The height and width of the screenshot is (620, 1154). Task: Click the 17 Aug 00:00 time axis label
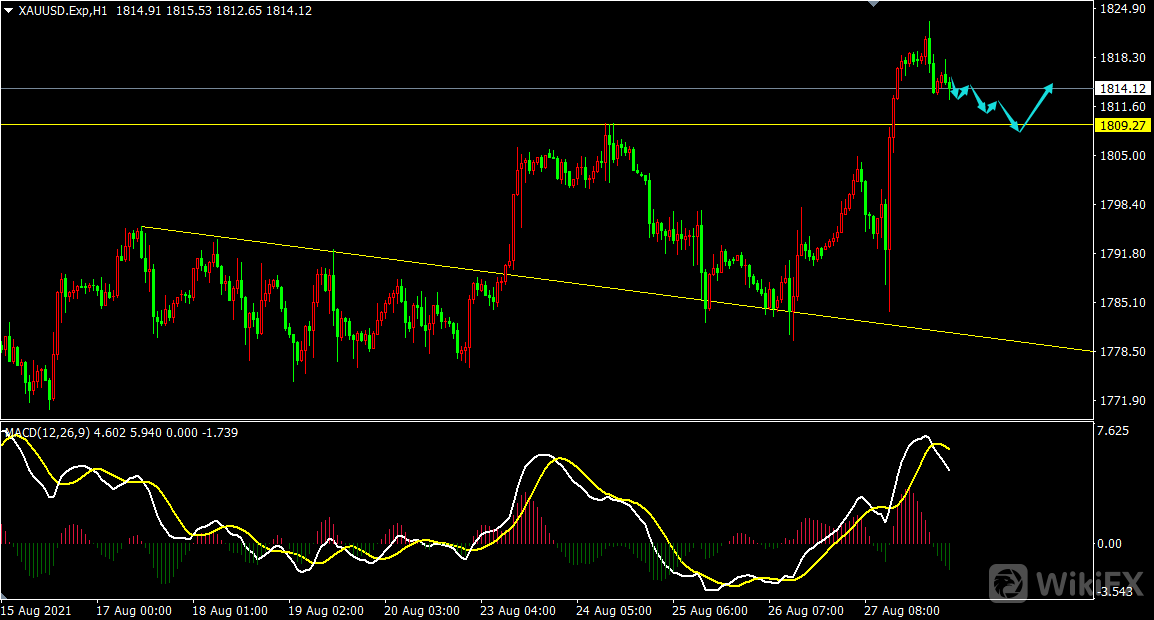coord(136,610)
